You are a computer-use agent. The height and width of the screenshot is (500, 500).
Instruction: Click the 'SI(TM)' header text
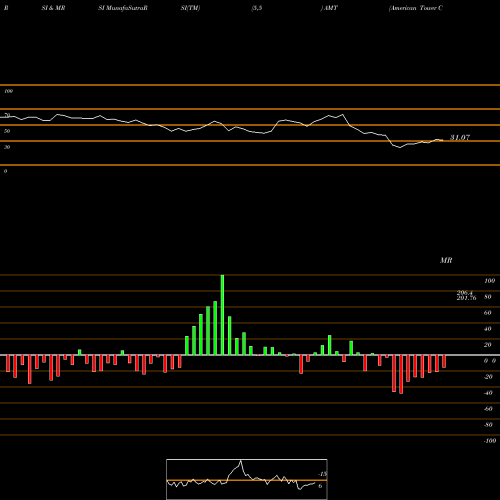pos(190,8)
